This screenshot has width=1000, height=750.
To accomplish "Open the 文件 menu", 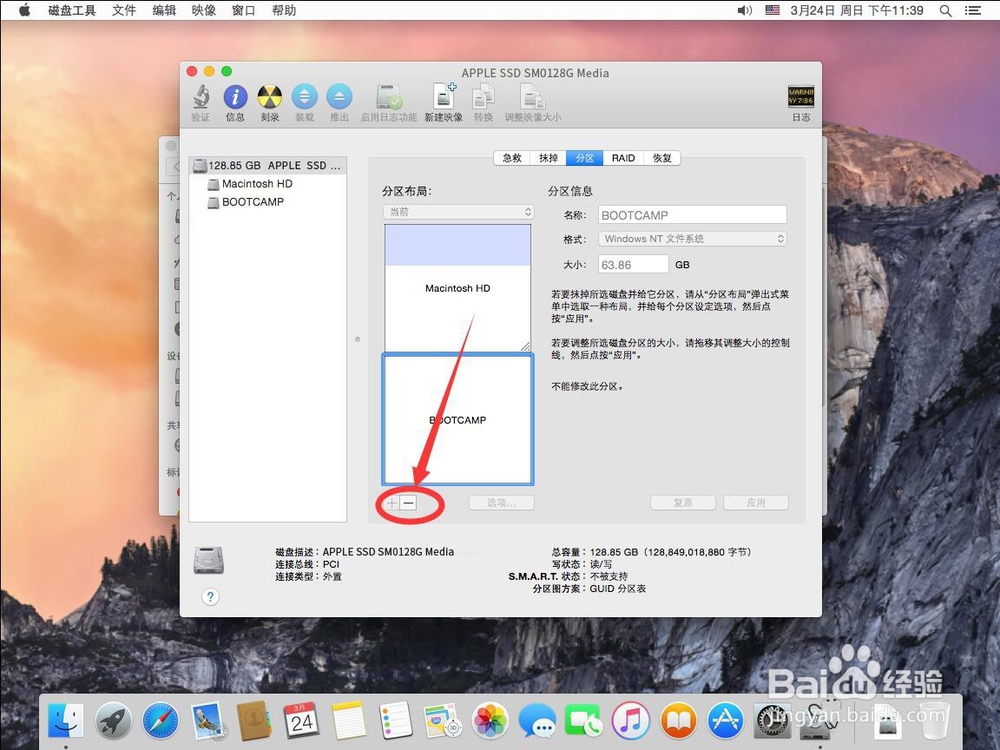I will point(124,10).
